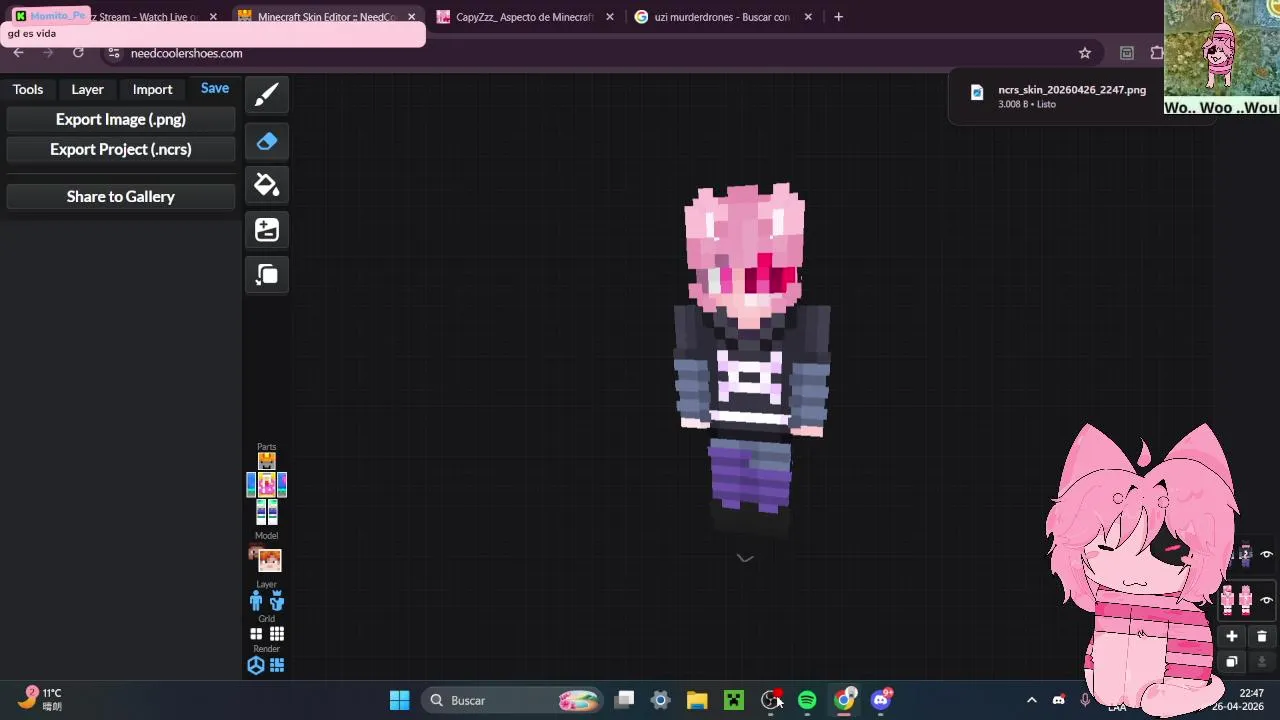Open the Save menu tab
Image resolution: width=1280 pixels, height=720 pixels.
tap(215, 88)
